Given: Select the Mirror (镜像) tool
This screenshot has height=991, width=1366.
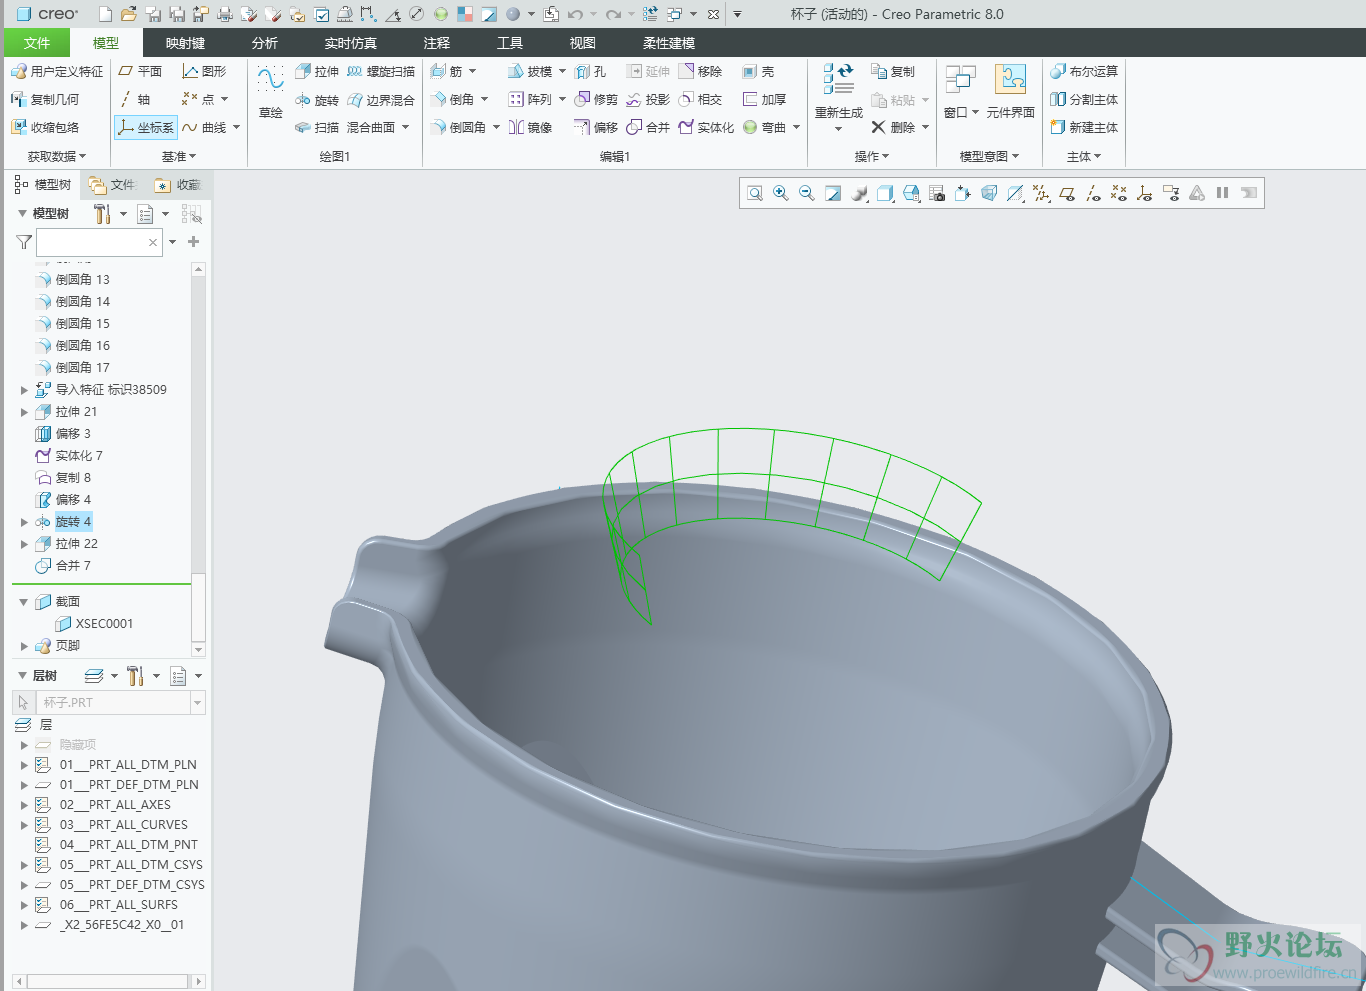Looking at the screenshot, I should (531, 128).
